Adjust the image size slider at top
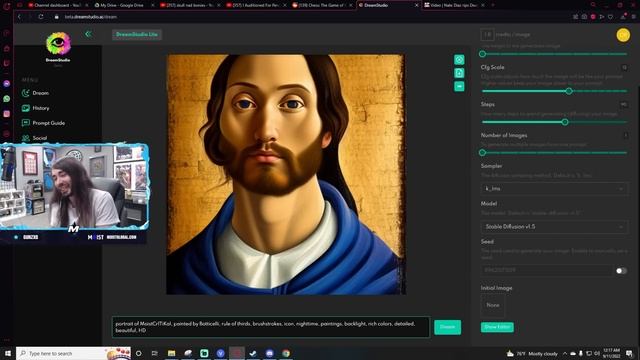The width and height of the screenshot is (640, 360). coord(482,54)
